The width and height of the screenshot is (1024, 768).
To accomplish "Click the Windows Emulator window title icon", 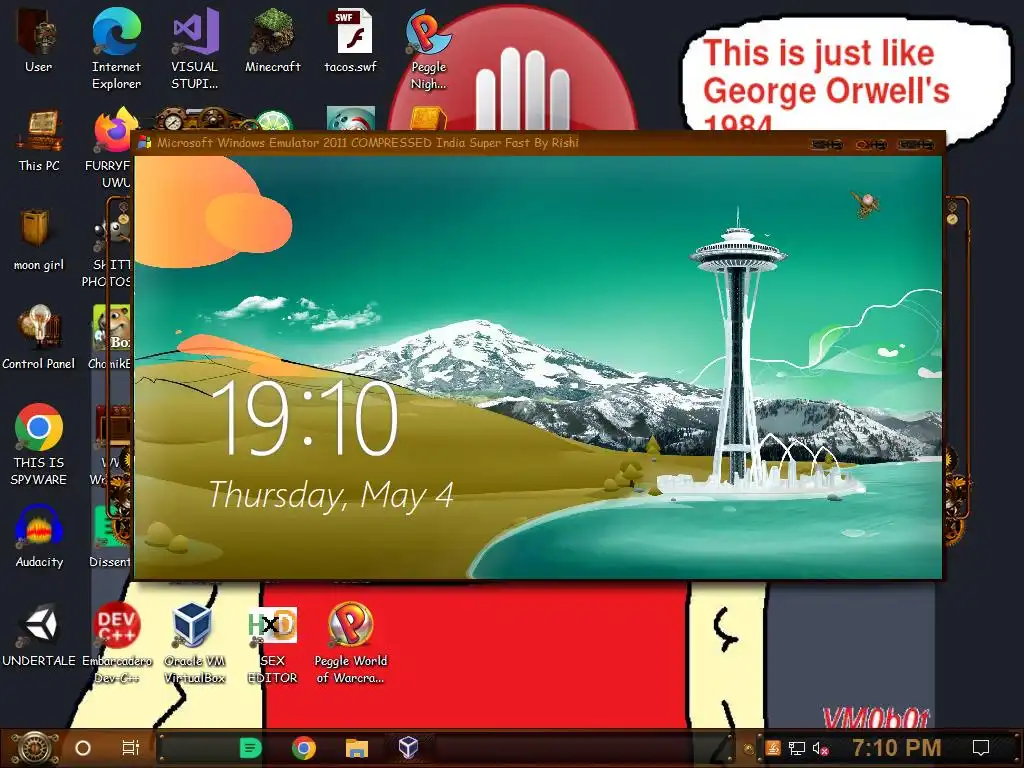I will coord(144,142).
